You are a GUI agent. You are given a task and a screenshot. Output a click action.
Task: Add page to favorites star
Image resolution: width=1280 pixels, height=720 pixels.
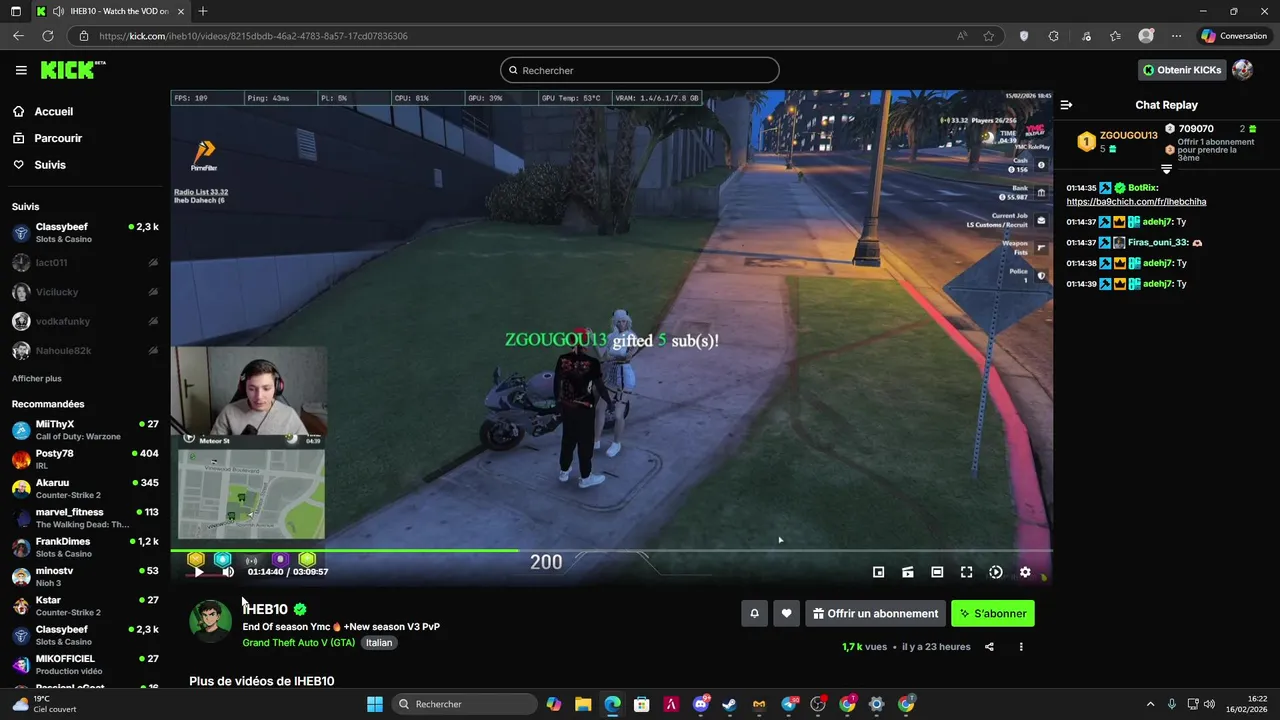point(989,36)
